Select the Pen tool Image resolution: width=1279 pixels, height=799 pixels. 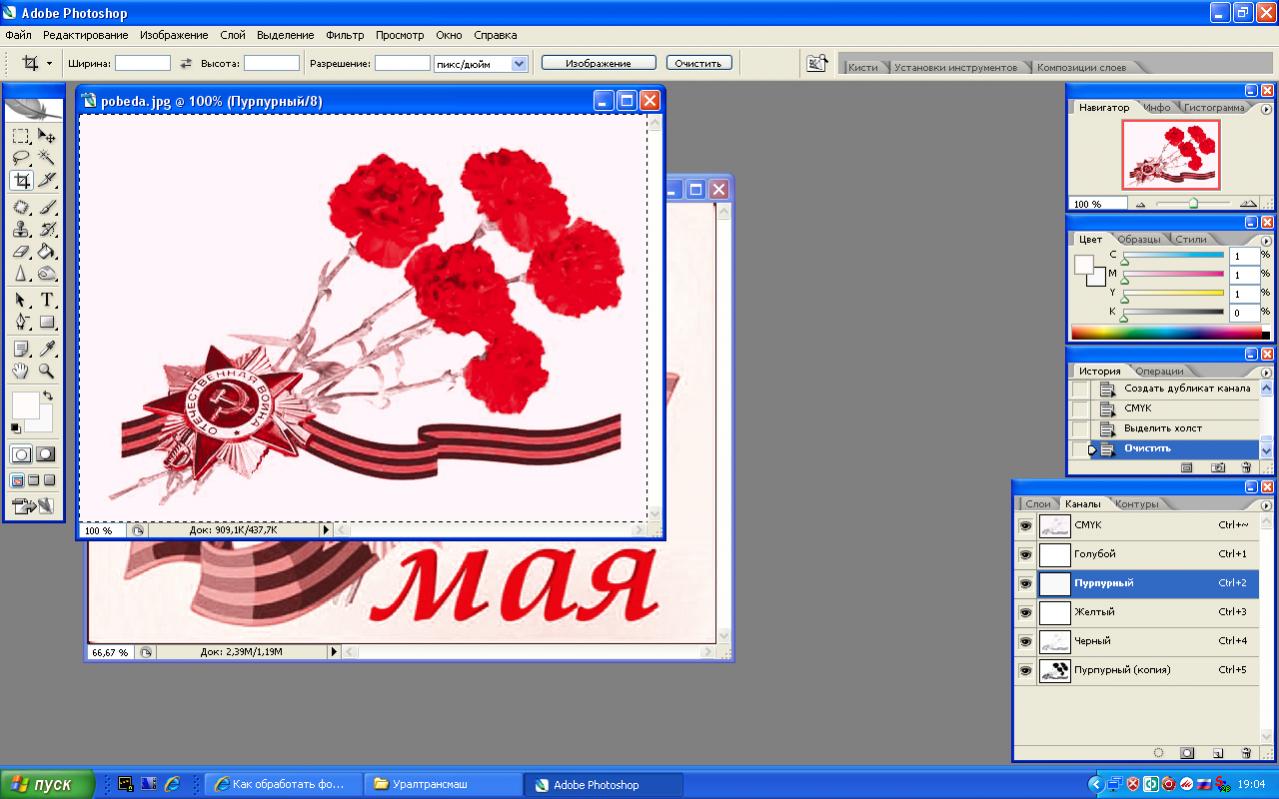pyautogui.click(x=21, y=322)
